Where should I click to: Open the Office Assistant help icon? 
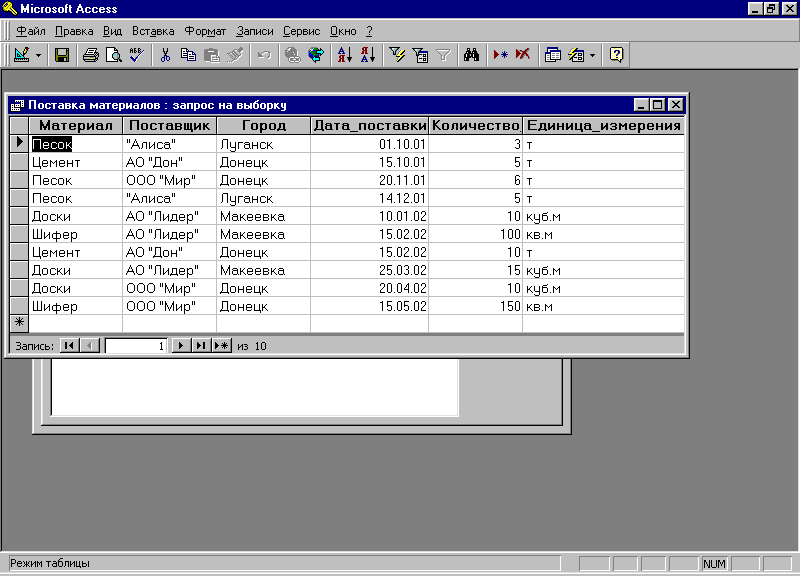click(616, 55)
